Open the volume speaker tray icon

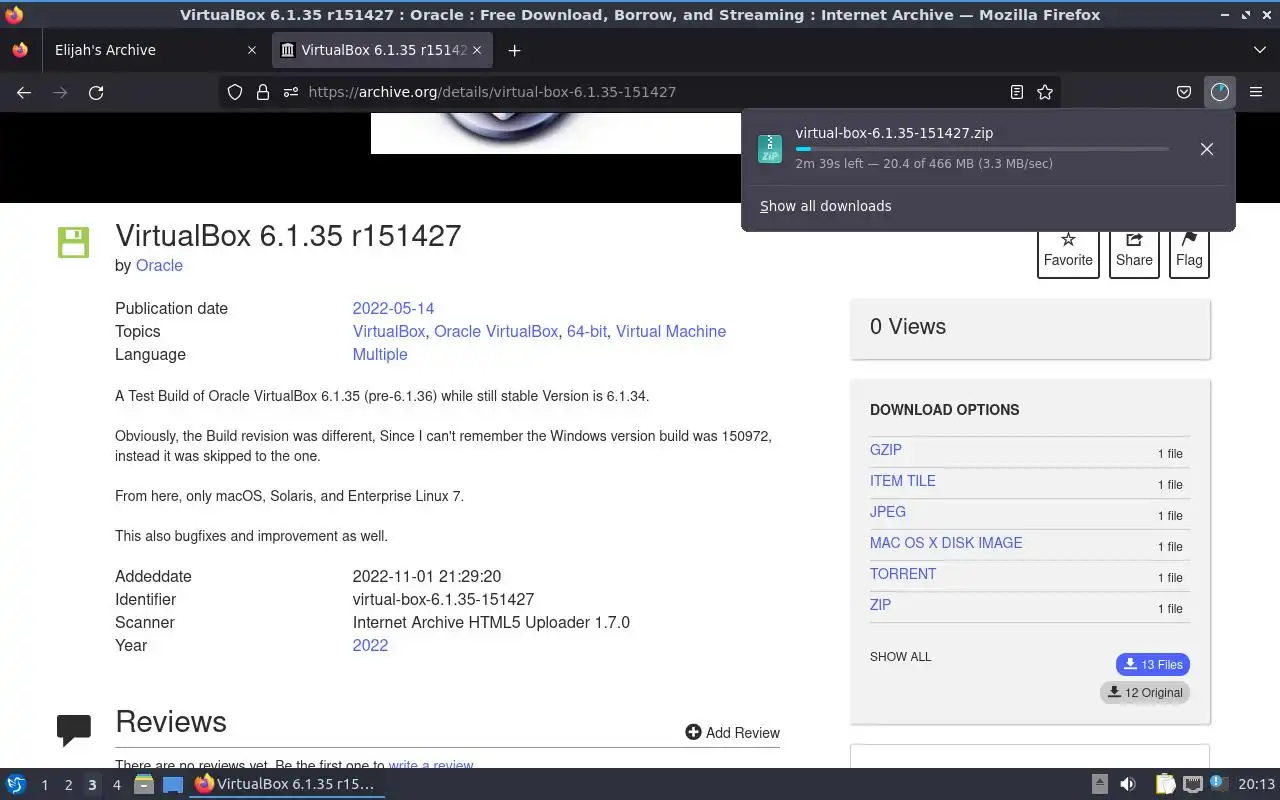[x=1128, y=785]
